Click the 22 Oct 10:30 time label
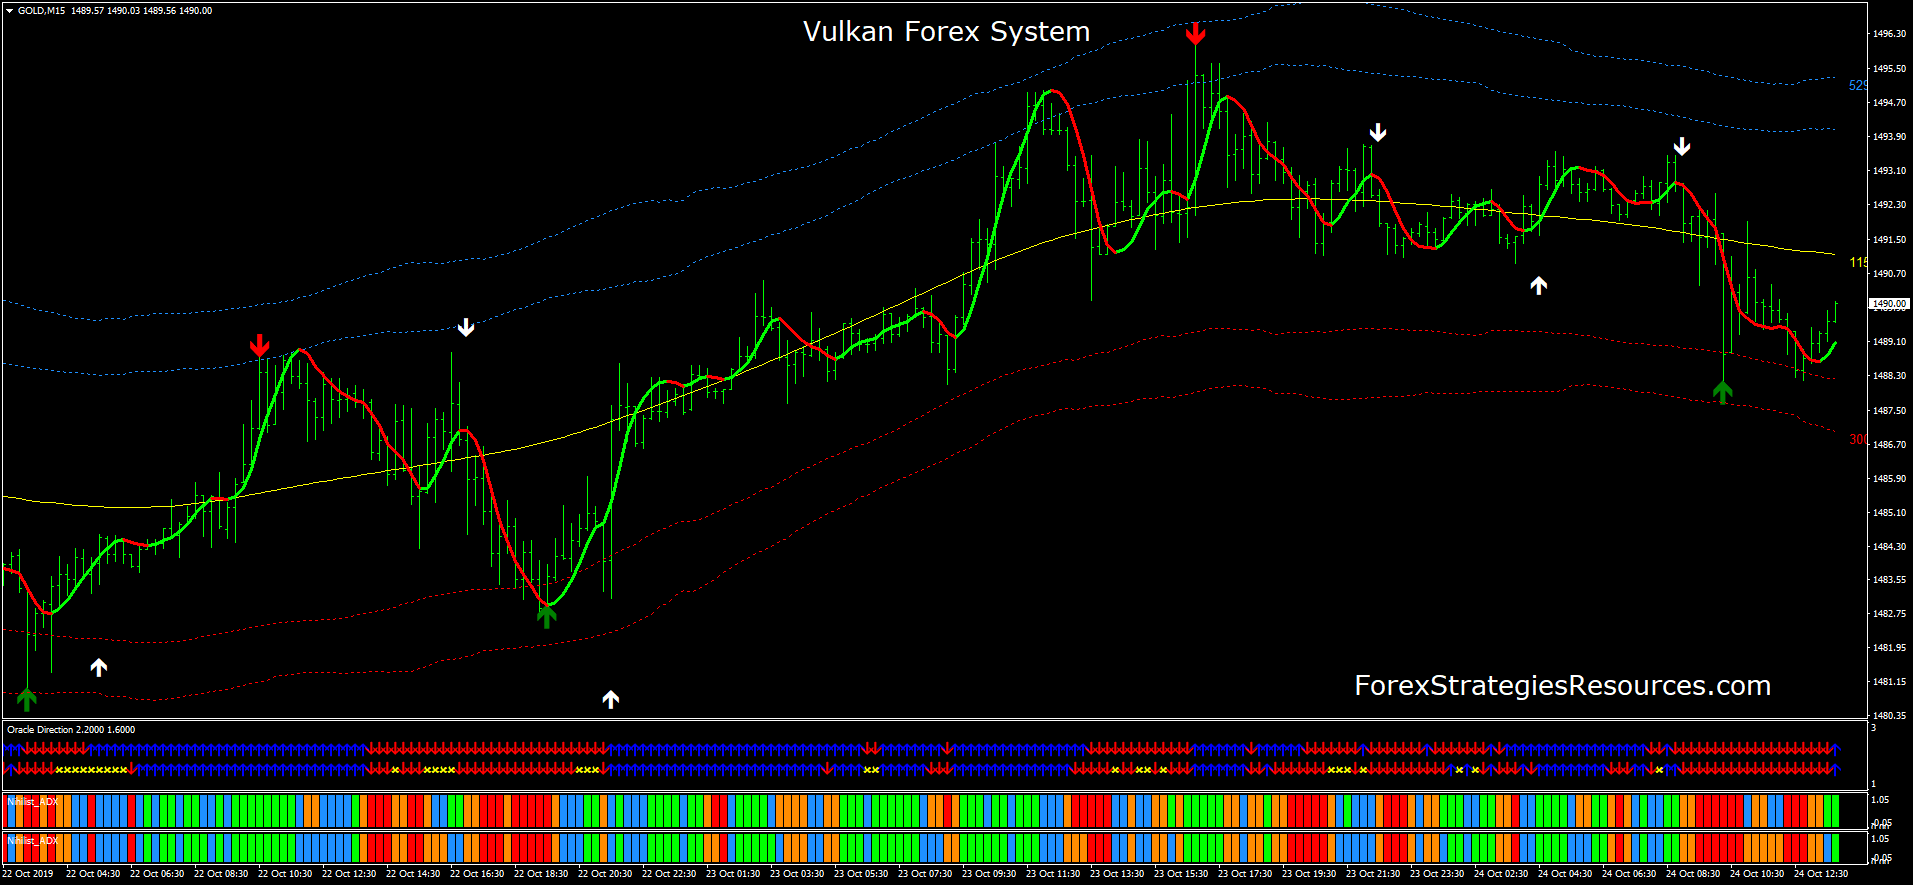1913x885 pixels. click(x=285, y=874)
